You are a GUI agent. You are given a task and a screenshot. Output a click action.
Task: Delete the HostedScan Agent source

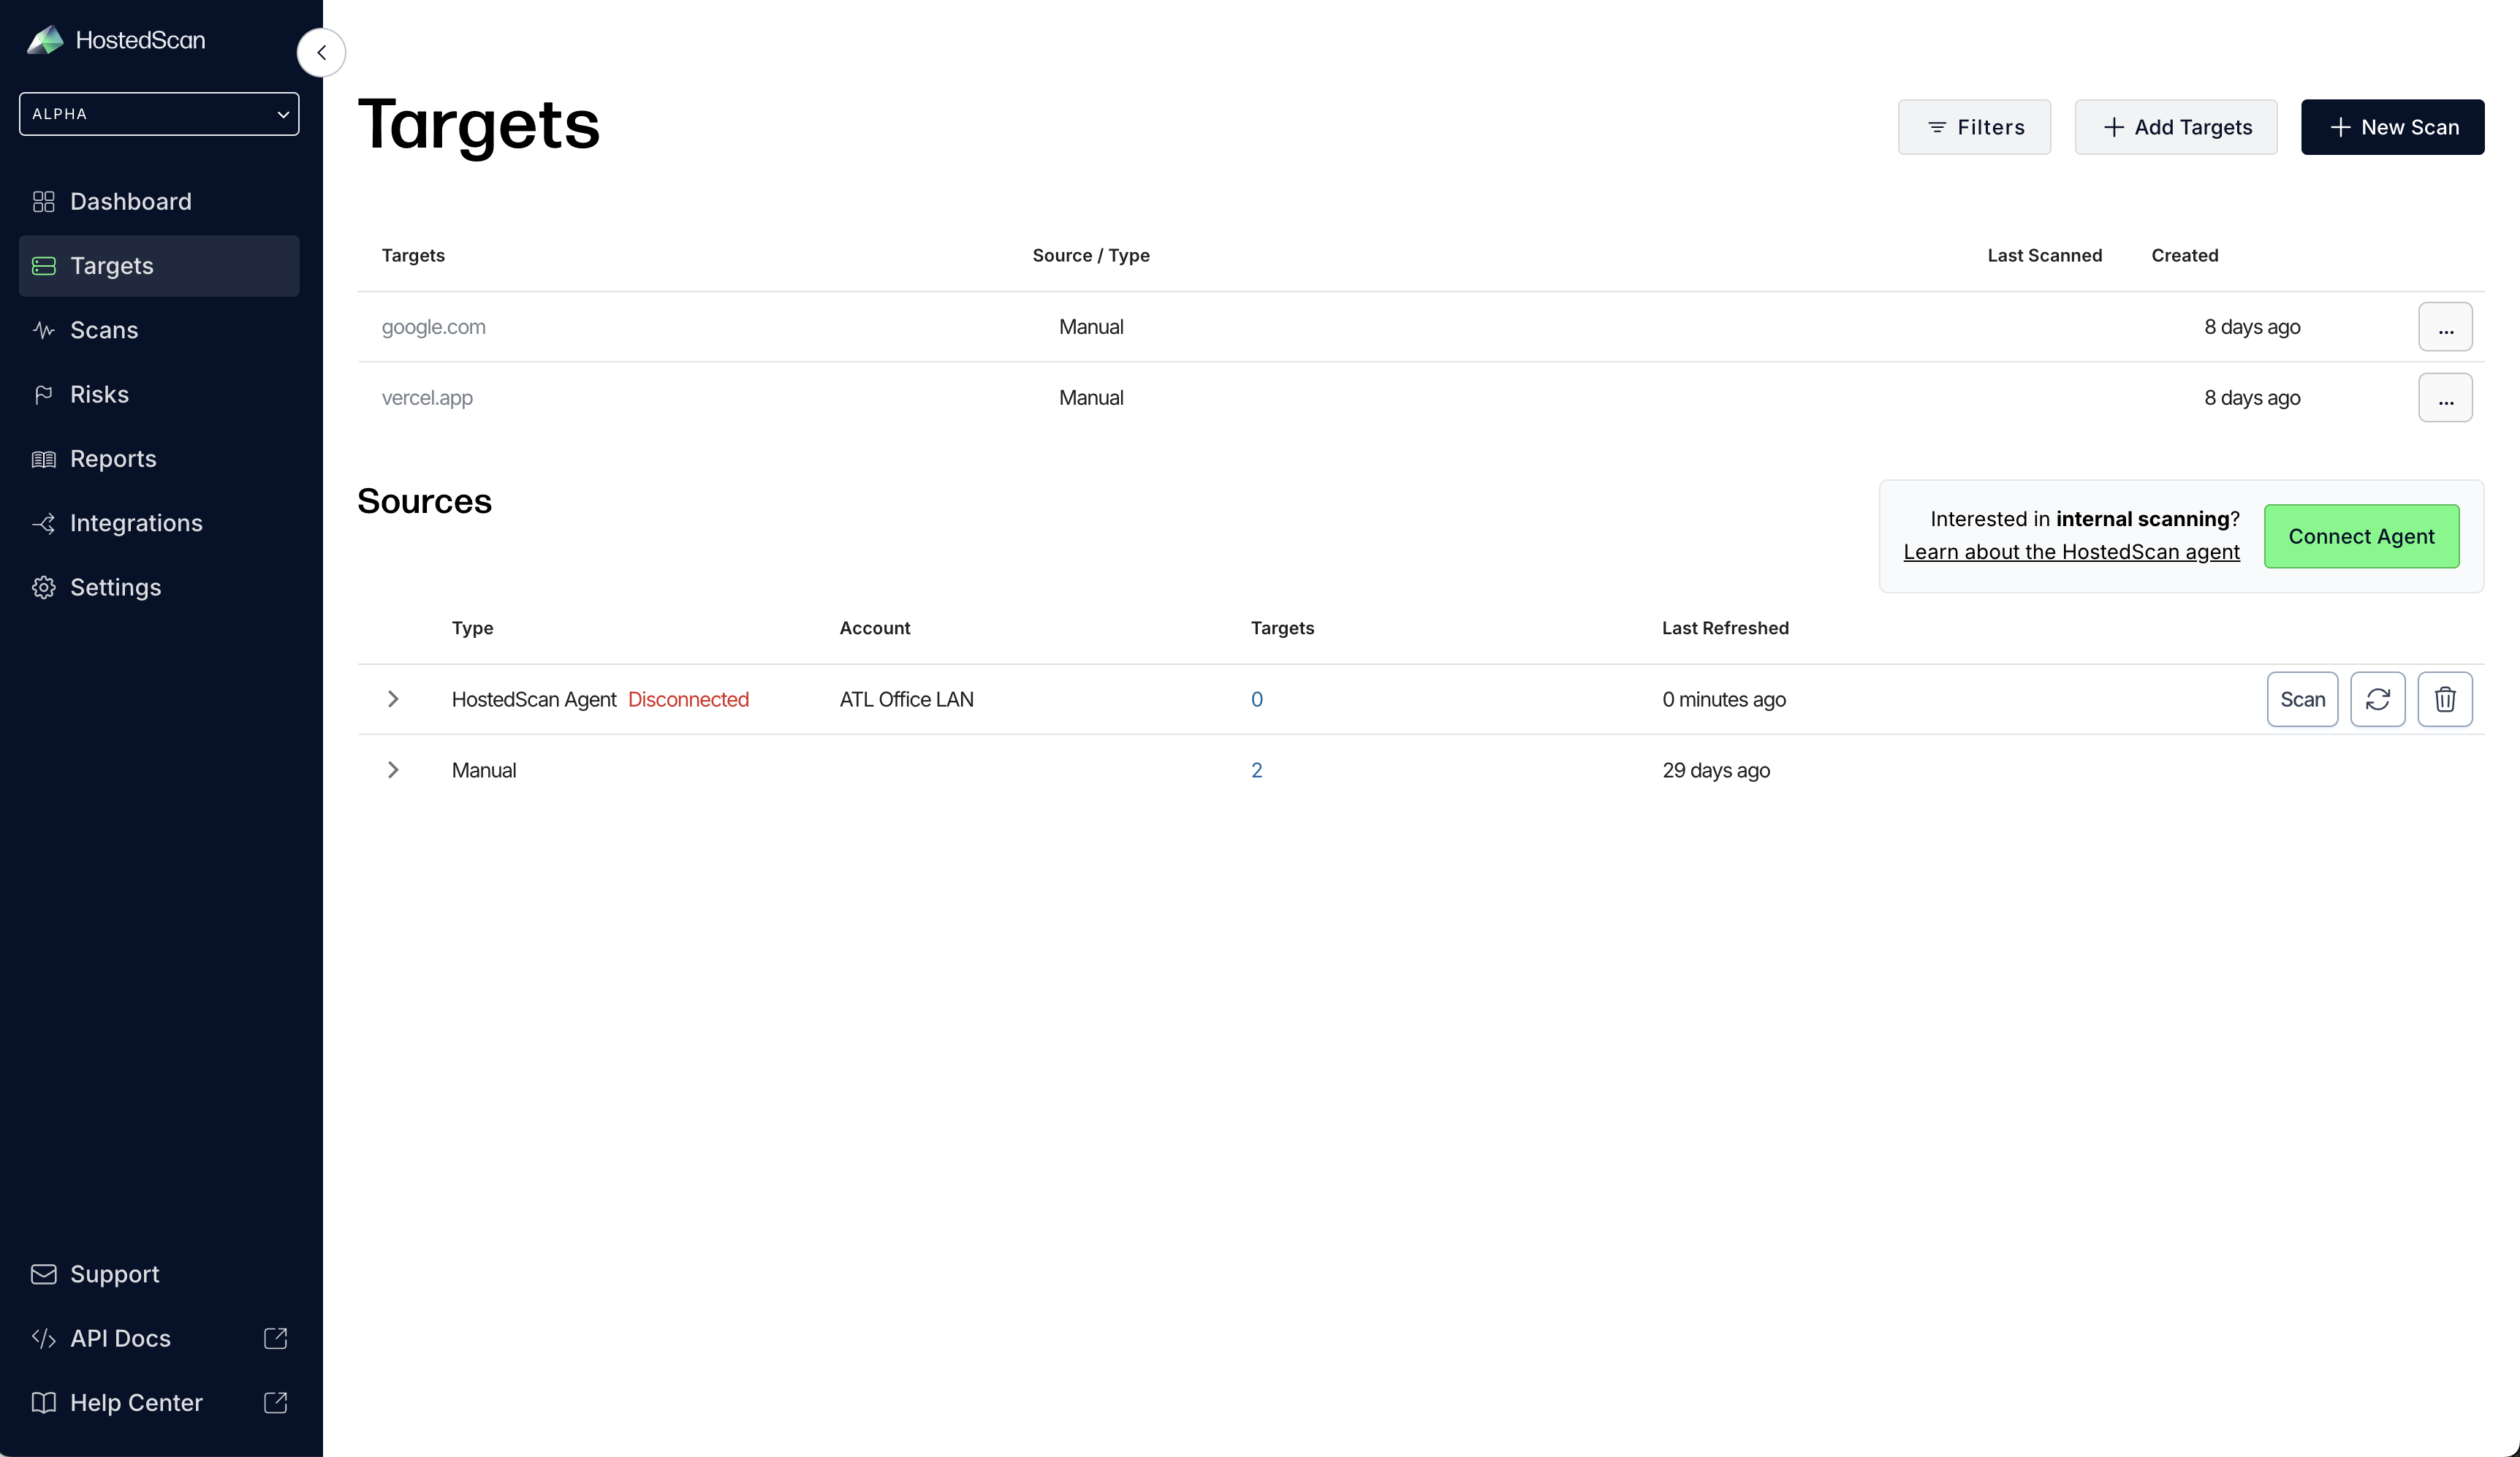click(x=2445, y=699)
